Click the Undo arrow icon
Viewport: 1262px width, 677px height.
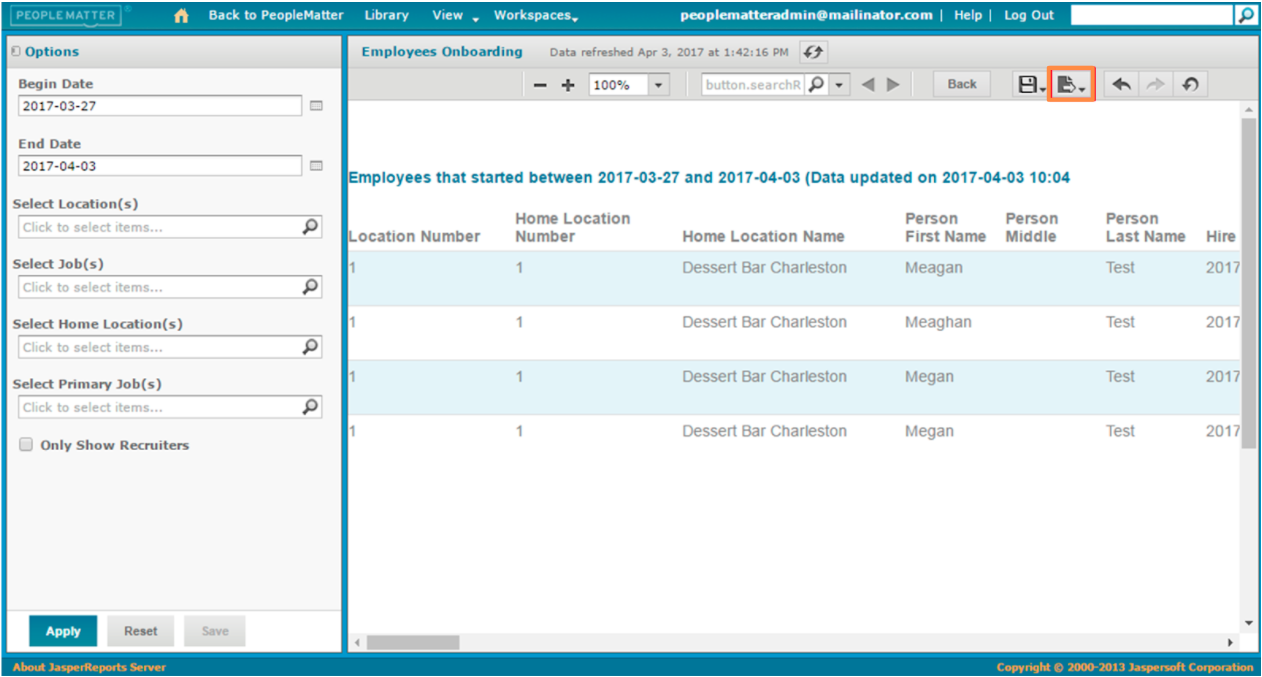coord(1122,85)
